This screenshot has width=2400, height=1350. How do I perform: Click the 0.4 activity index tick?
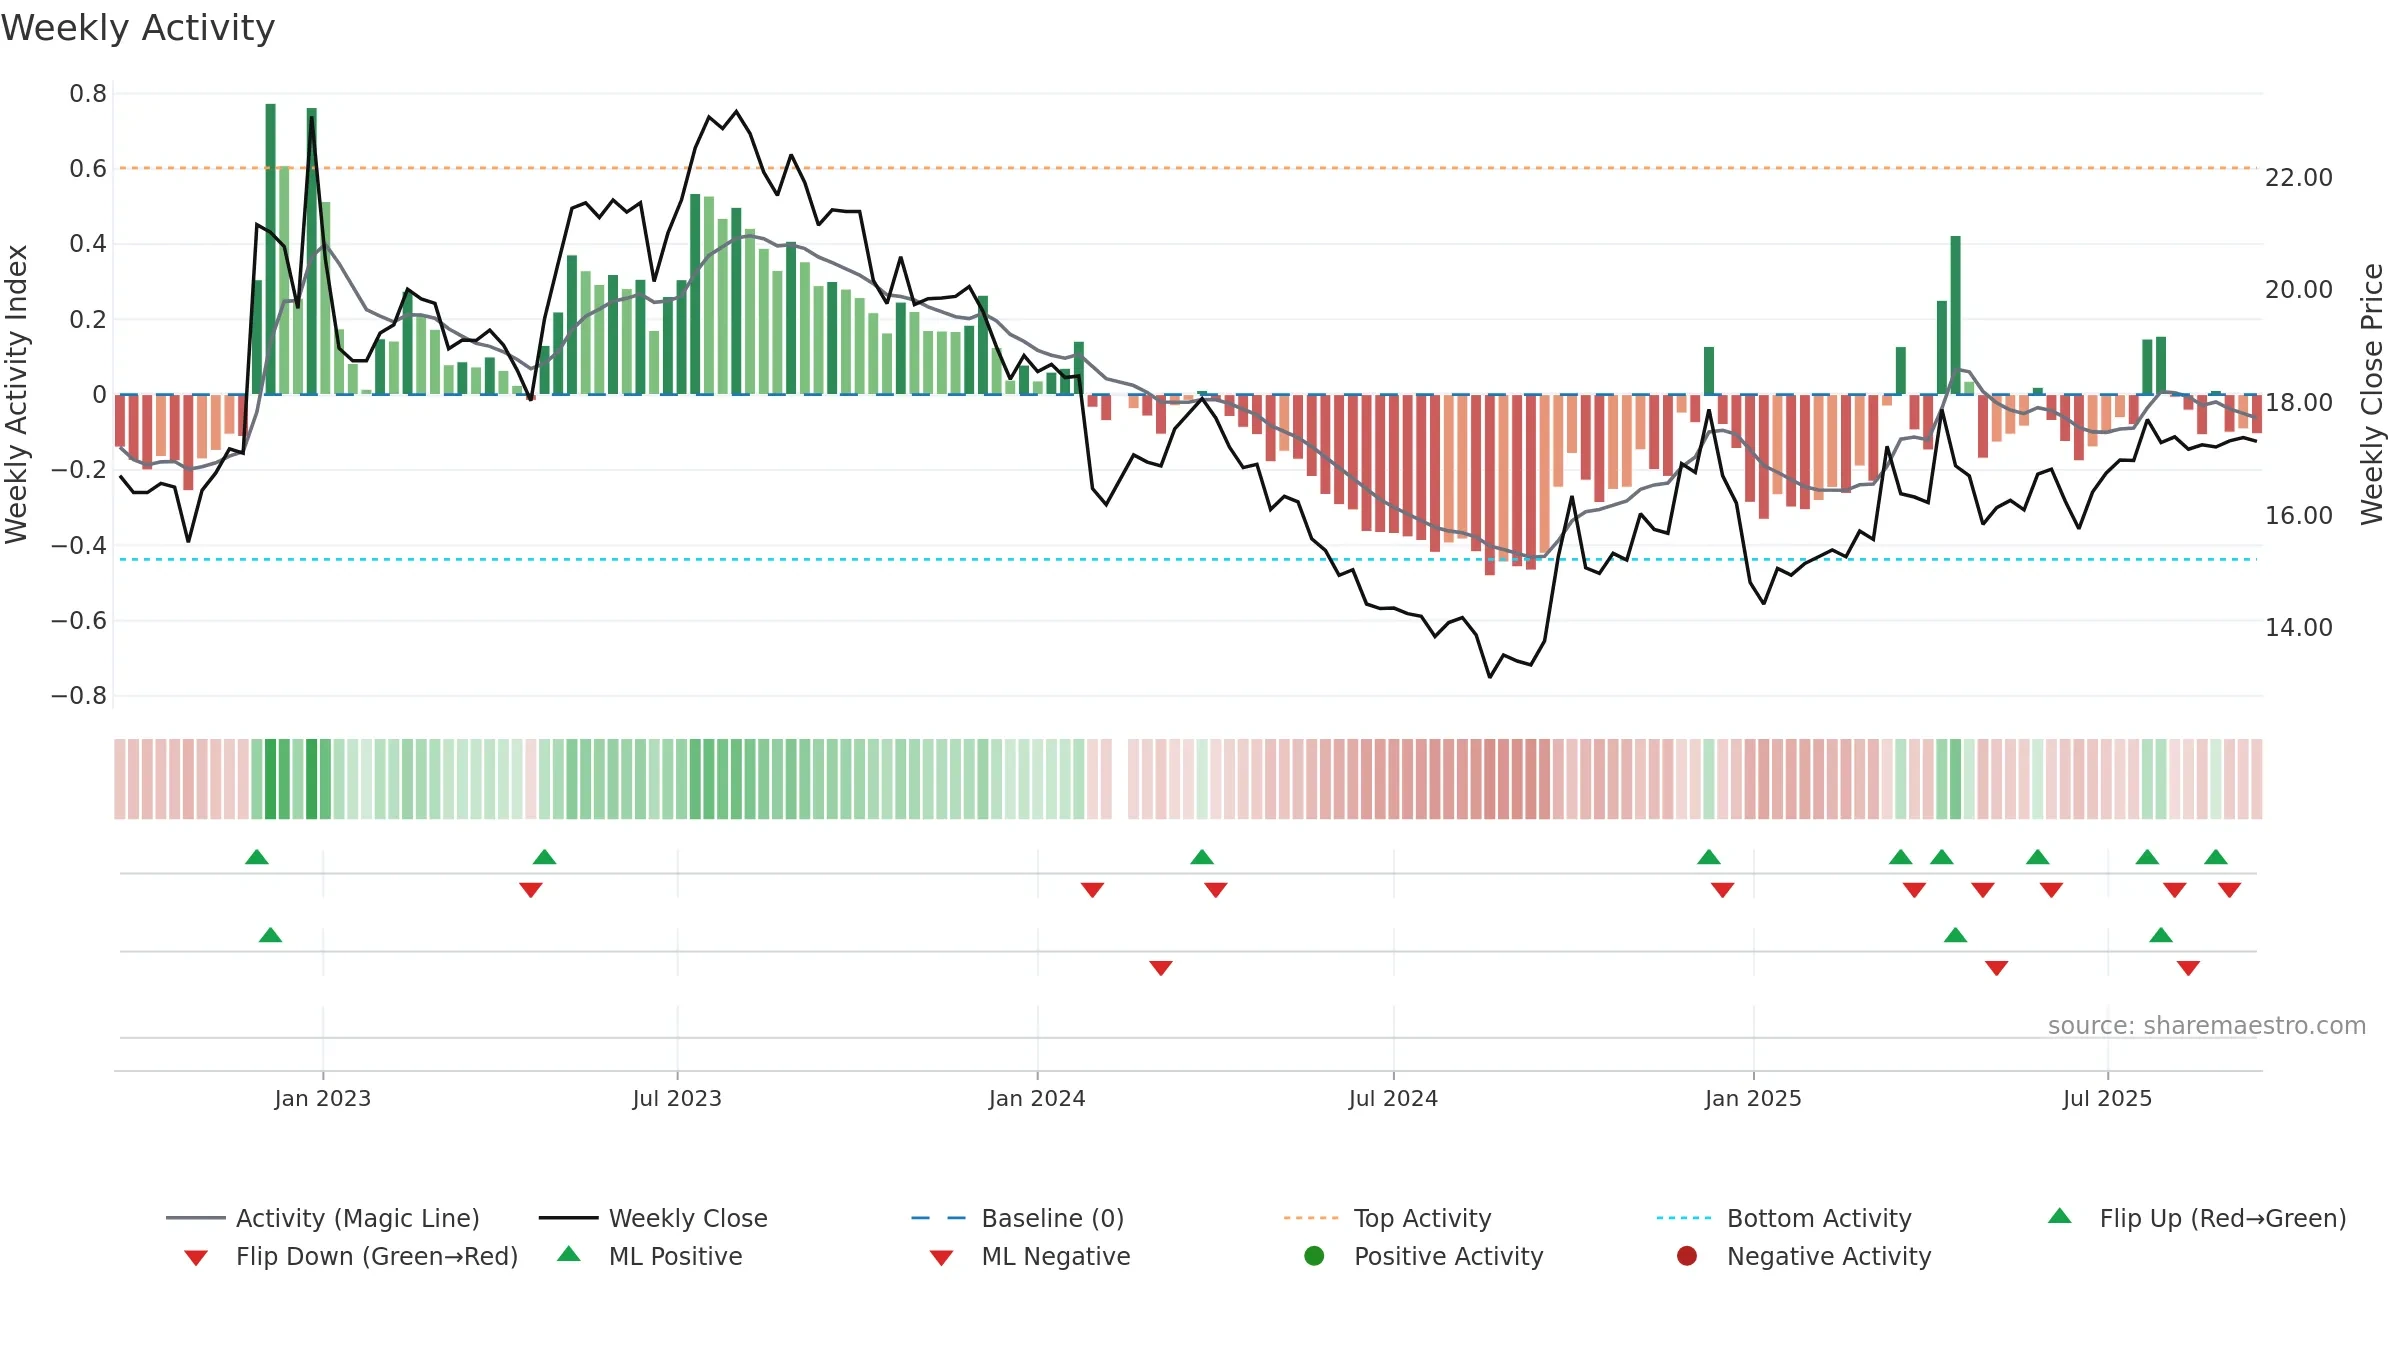(x=88, y=244)
